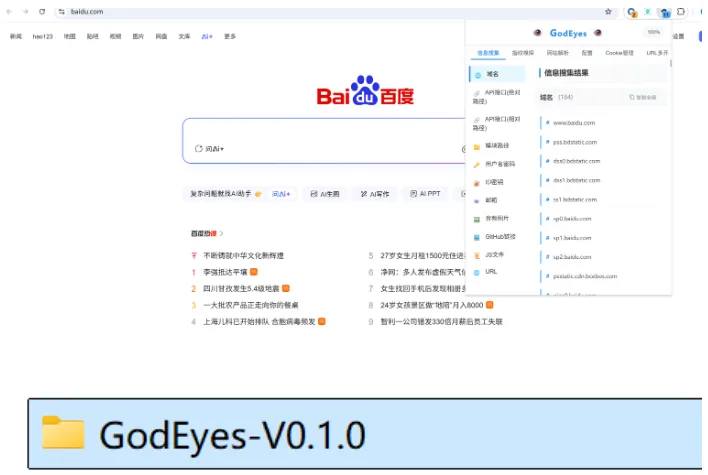Click the 100% zoom pill in GodEyes header
Viewport: 708px width, 475px height.
(653, 32)
